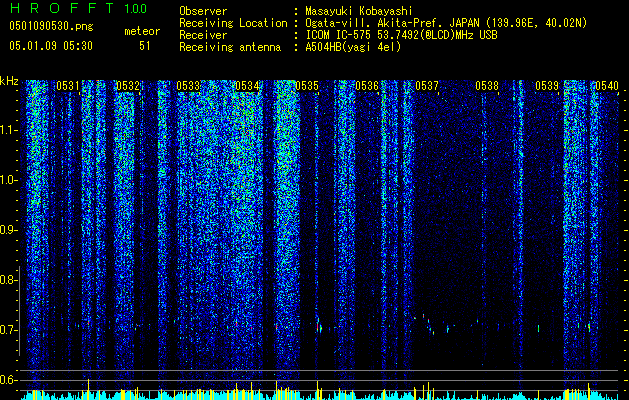Screen dimensions: 629x400
Task: Select observer name Masayuki Kobayashi
Action: (359, 11)
